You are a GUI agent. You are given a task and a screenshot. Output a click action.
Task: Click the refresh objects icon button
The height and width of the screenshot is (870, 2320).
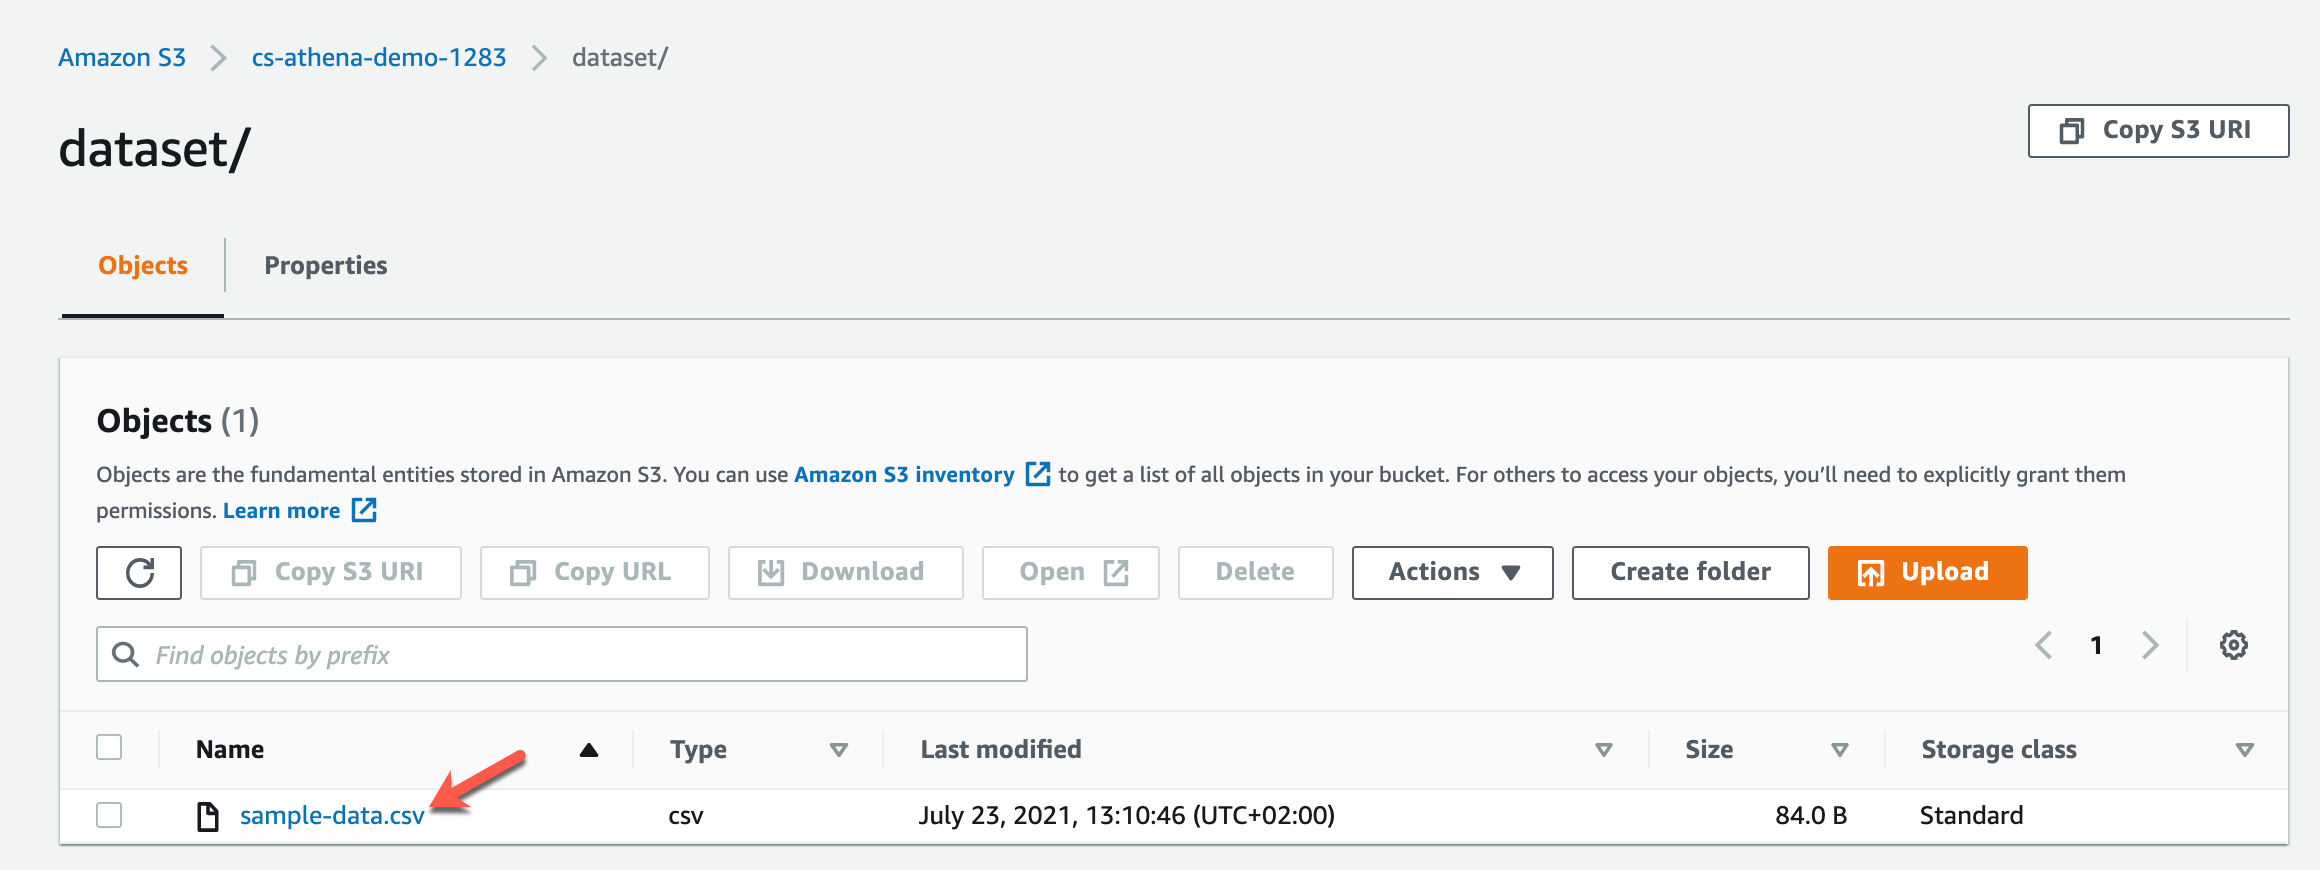139,573
